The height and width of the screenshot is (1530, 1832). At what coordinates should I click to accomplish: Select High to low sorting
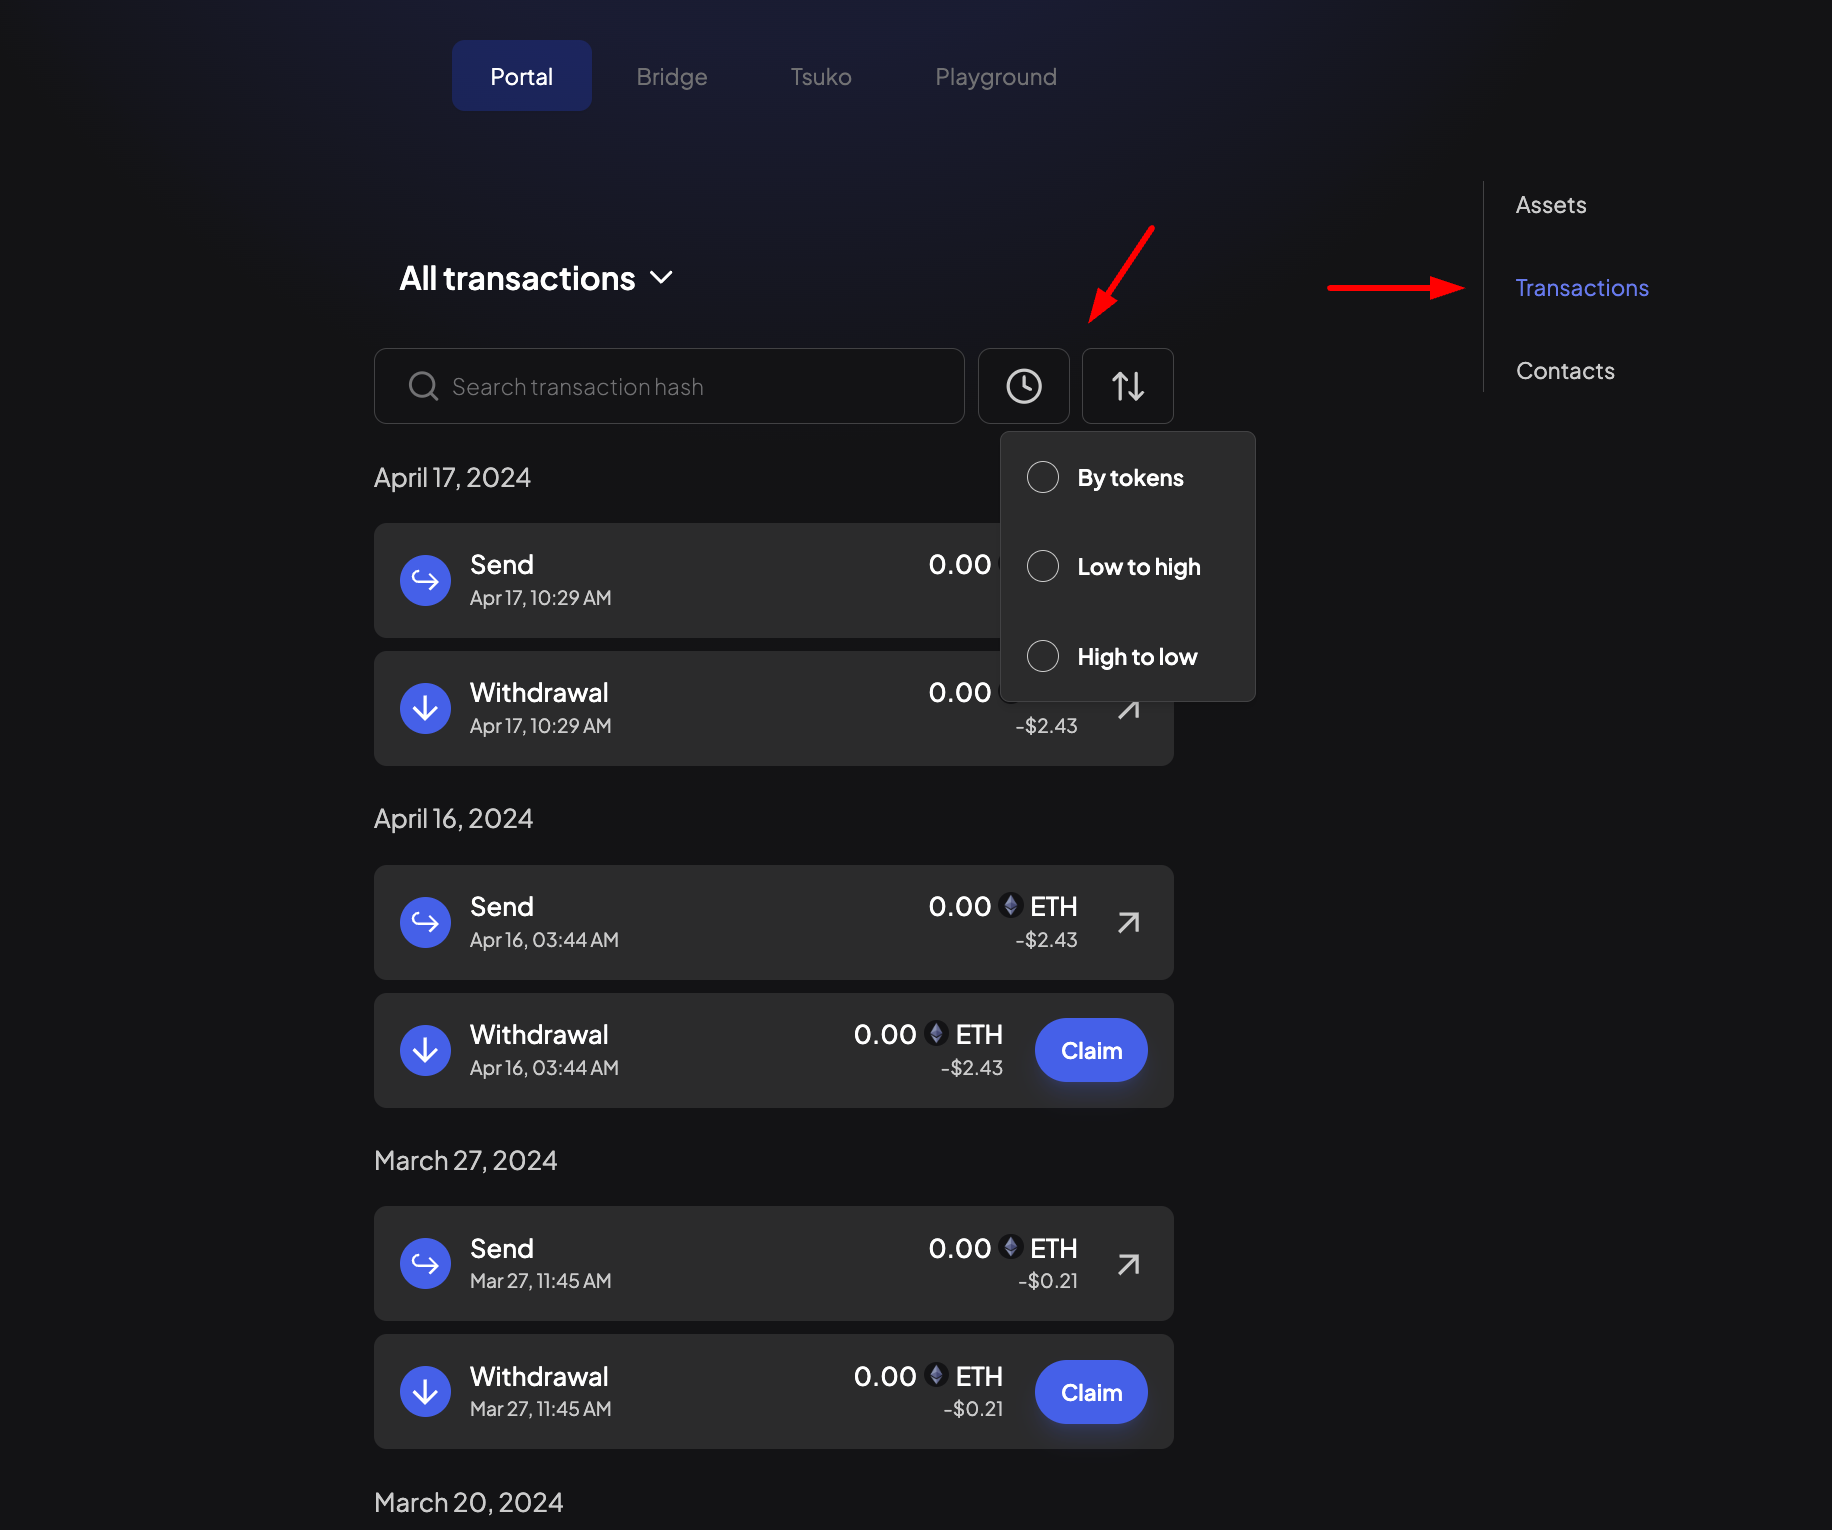[1042, 656]
